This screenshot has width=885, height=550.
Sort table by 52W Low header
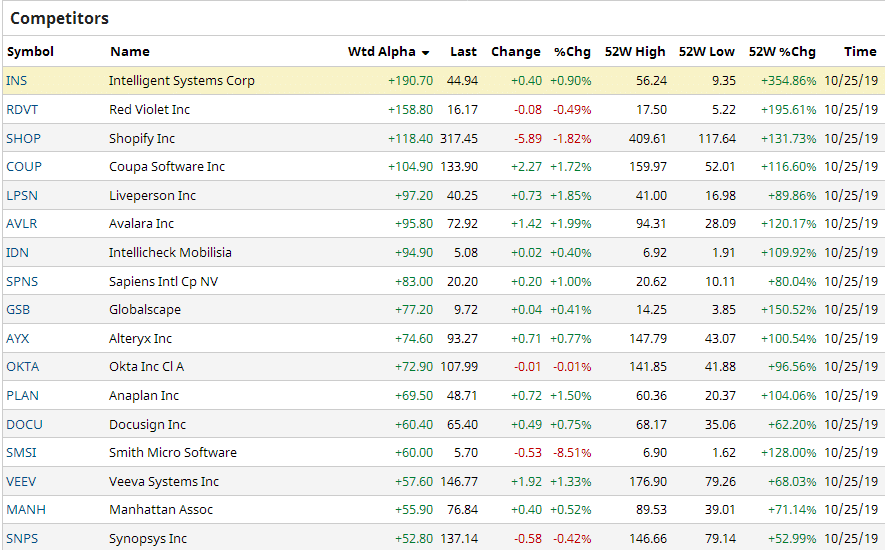tap(707, 51)
